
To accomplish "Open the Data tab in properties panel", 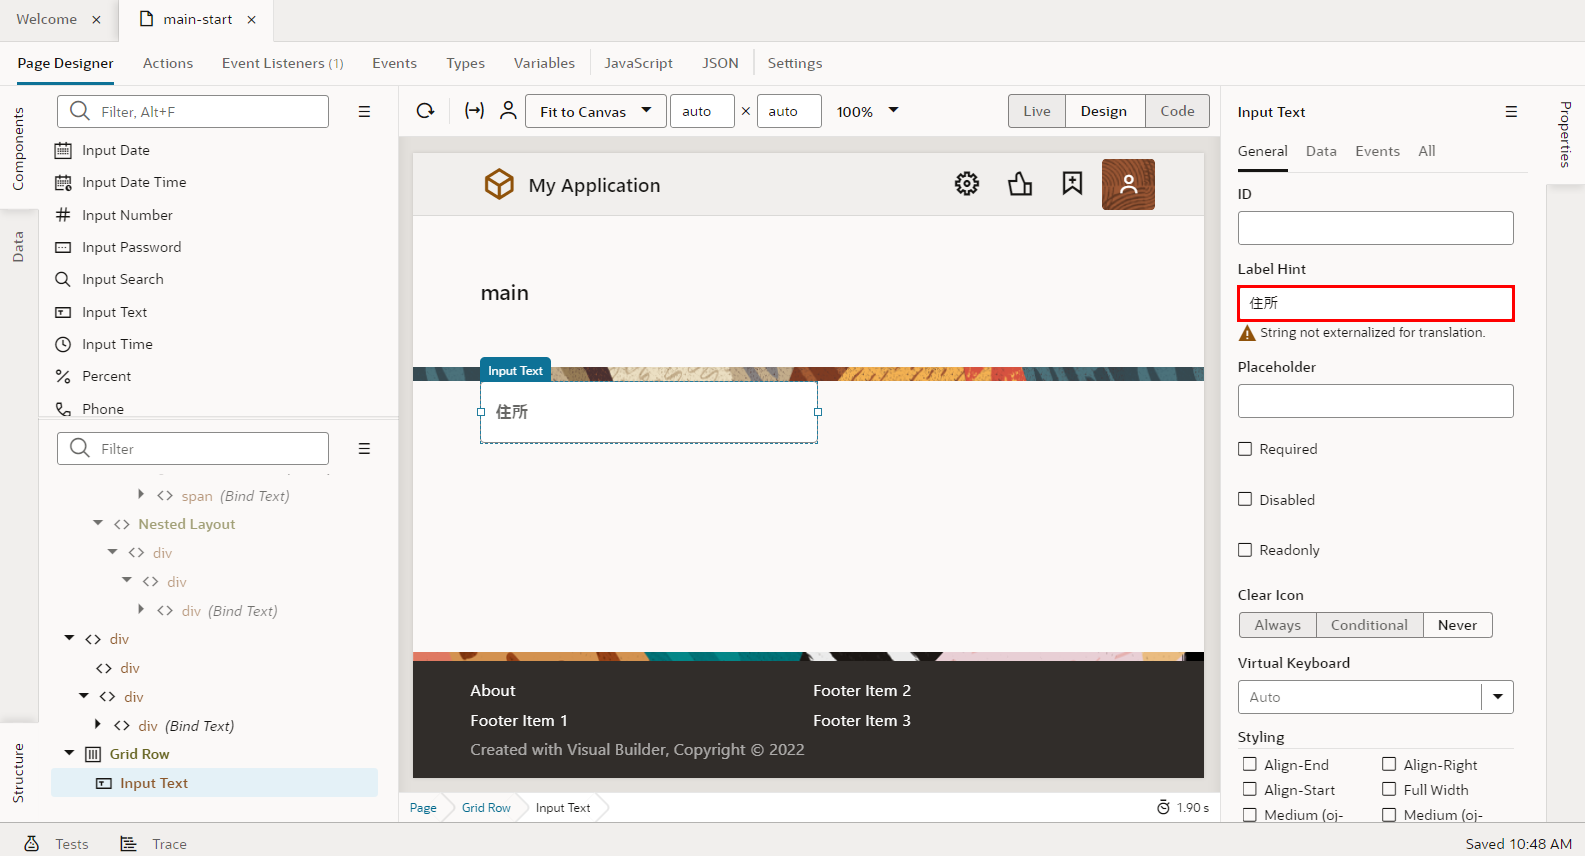I will tap(1320, 151).
